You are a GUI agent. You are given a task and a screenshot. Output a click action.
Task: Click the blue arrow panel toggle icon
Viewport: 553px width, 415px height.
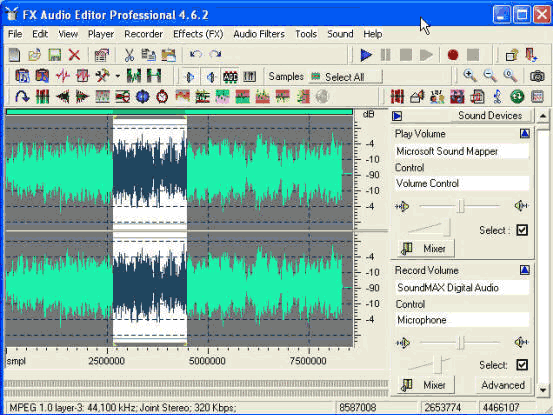point(397,116)
